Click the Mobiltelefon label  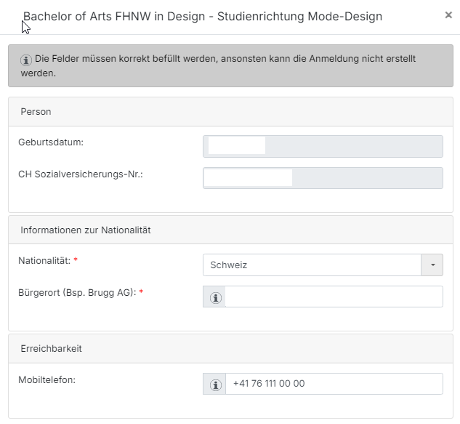point(47,380)
